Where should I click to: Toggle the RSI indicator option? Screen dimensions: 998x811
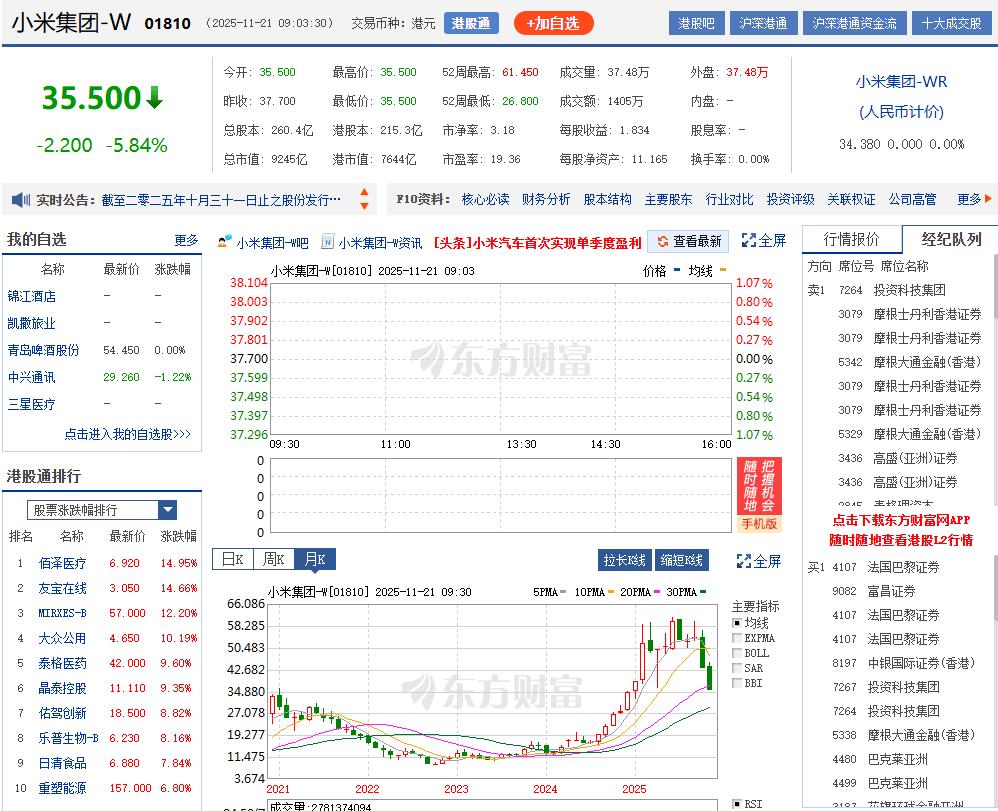point(737,804)
